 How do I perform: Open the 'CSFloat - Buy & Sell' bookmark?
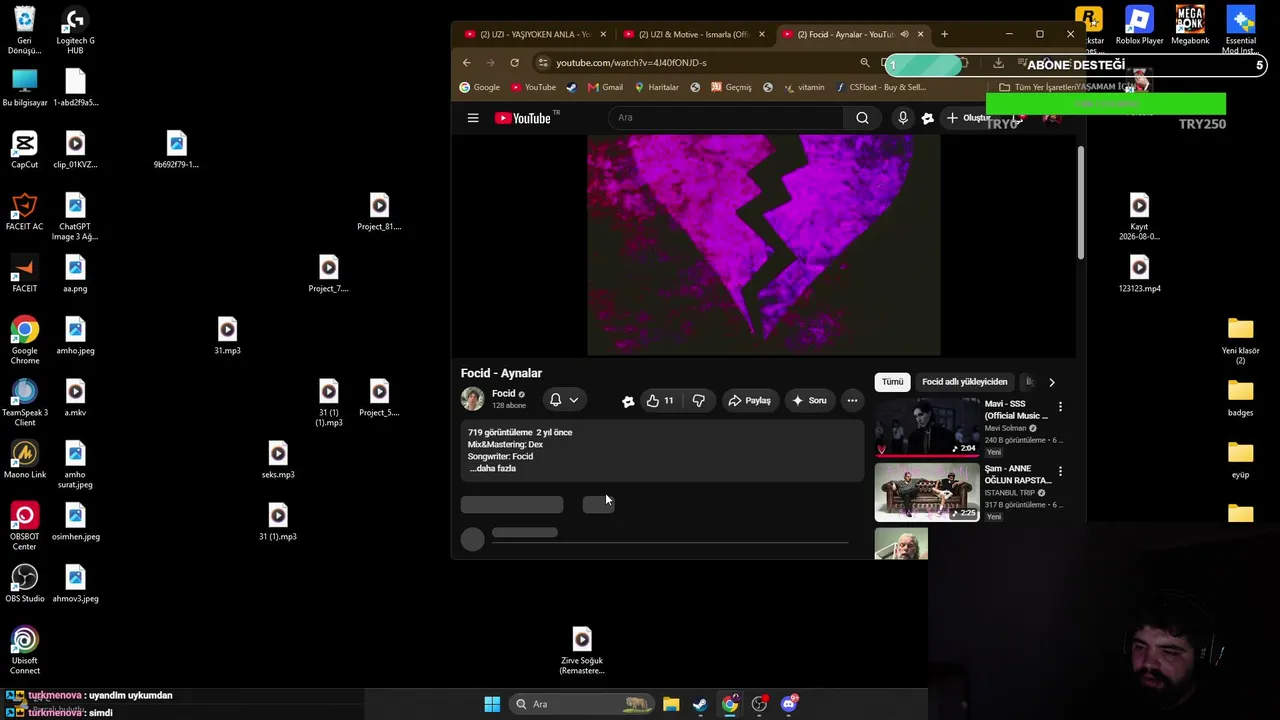881,87
